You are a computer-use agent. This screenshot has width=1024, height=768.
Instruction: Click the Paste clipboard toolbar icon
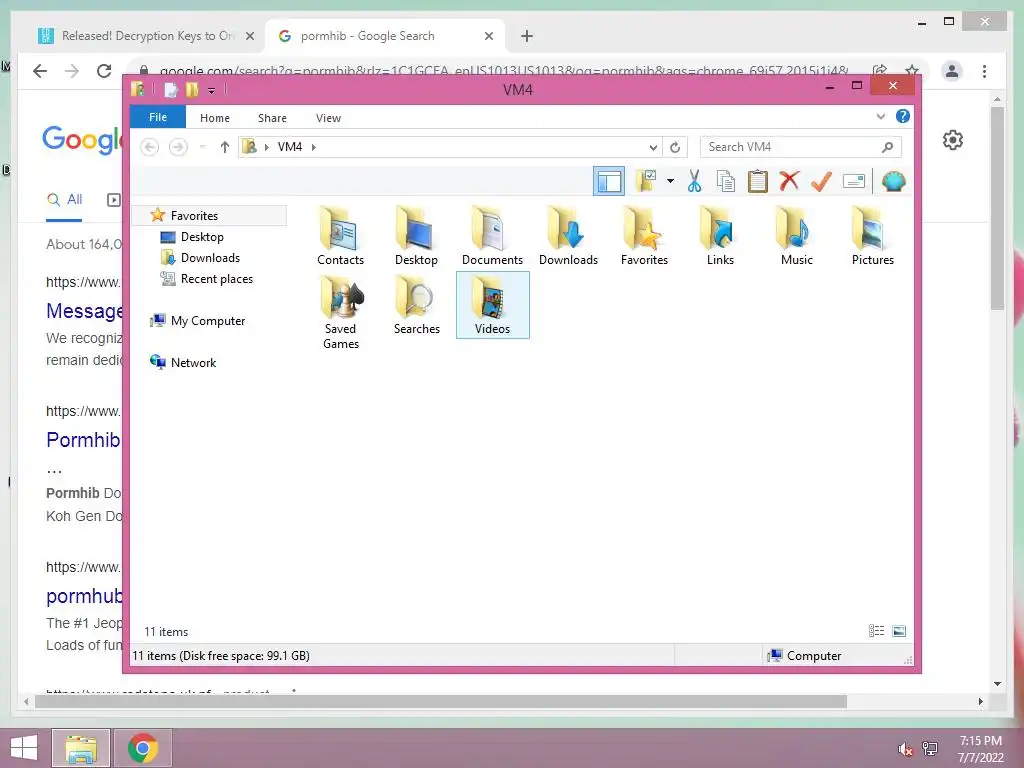pyautogui.click(x=758, y=181)
